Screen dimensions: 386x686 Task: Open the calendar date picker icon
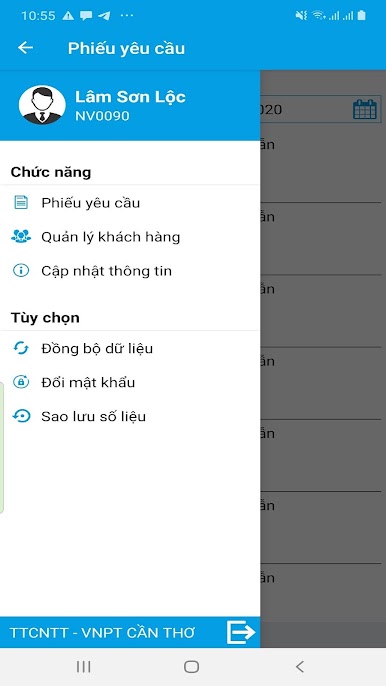(365, 109)
